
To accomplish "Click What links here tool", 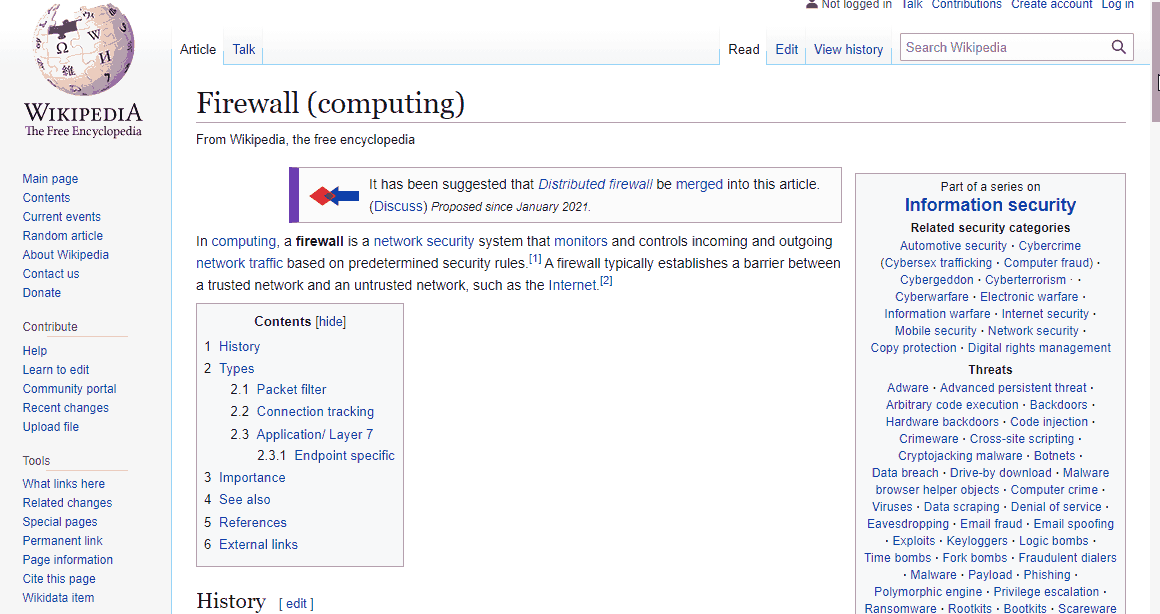I will click(x=64, y=484).
